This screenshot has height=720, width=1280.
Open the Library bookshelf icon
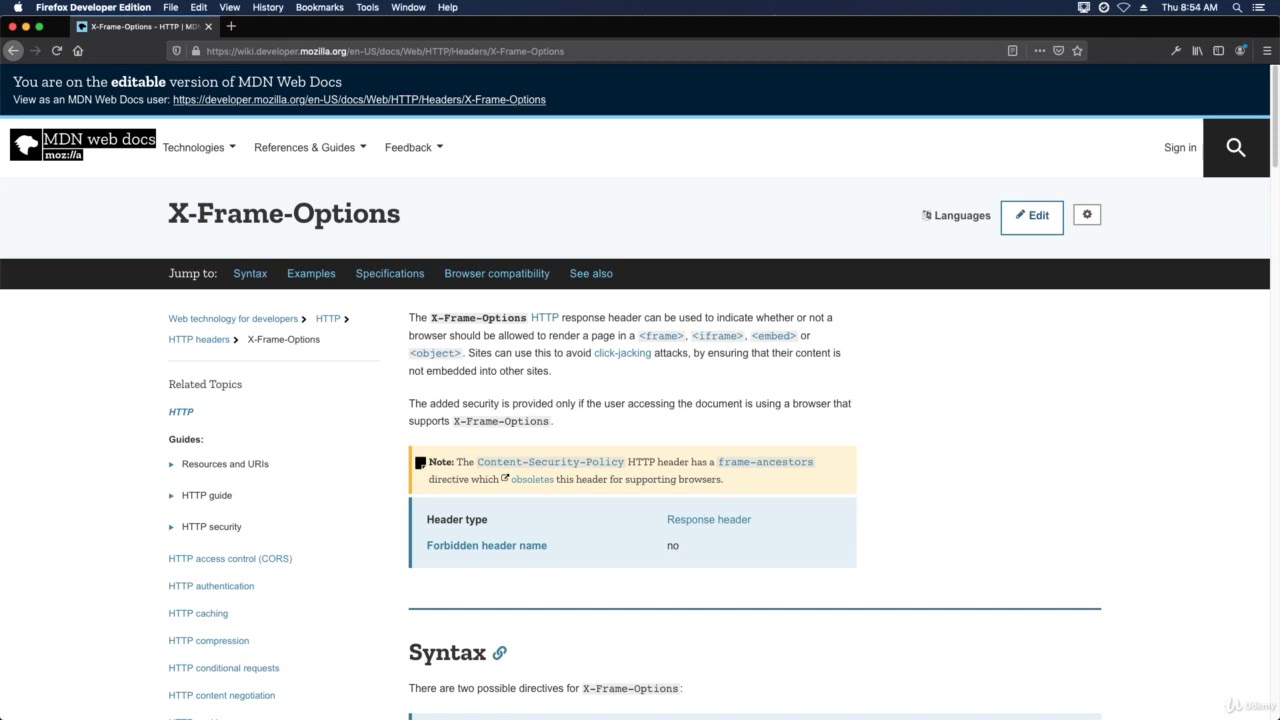[1197, 51]
